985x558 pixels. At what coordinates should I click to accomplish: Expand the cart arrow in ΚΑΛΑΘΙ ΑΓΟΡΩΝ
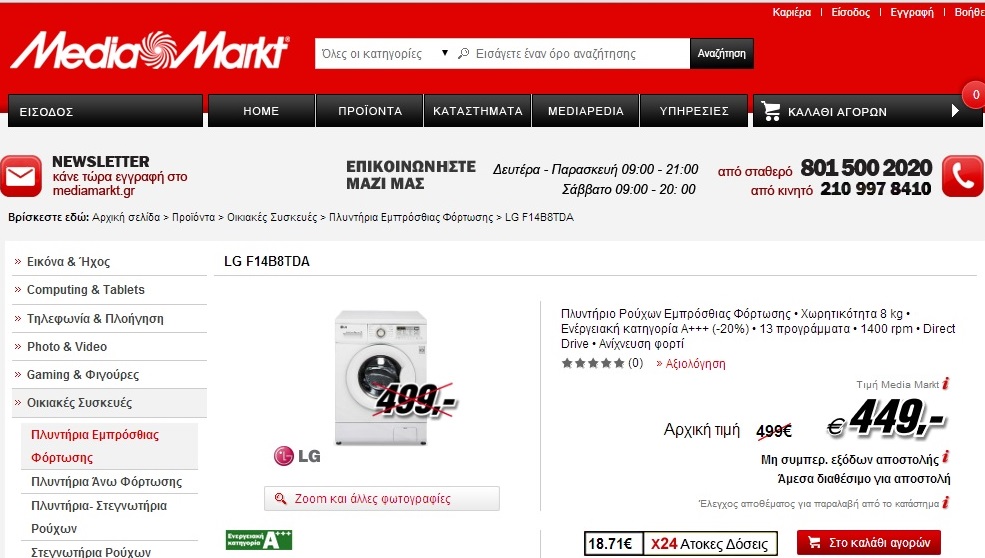coord(955,111)
